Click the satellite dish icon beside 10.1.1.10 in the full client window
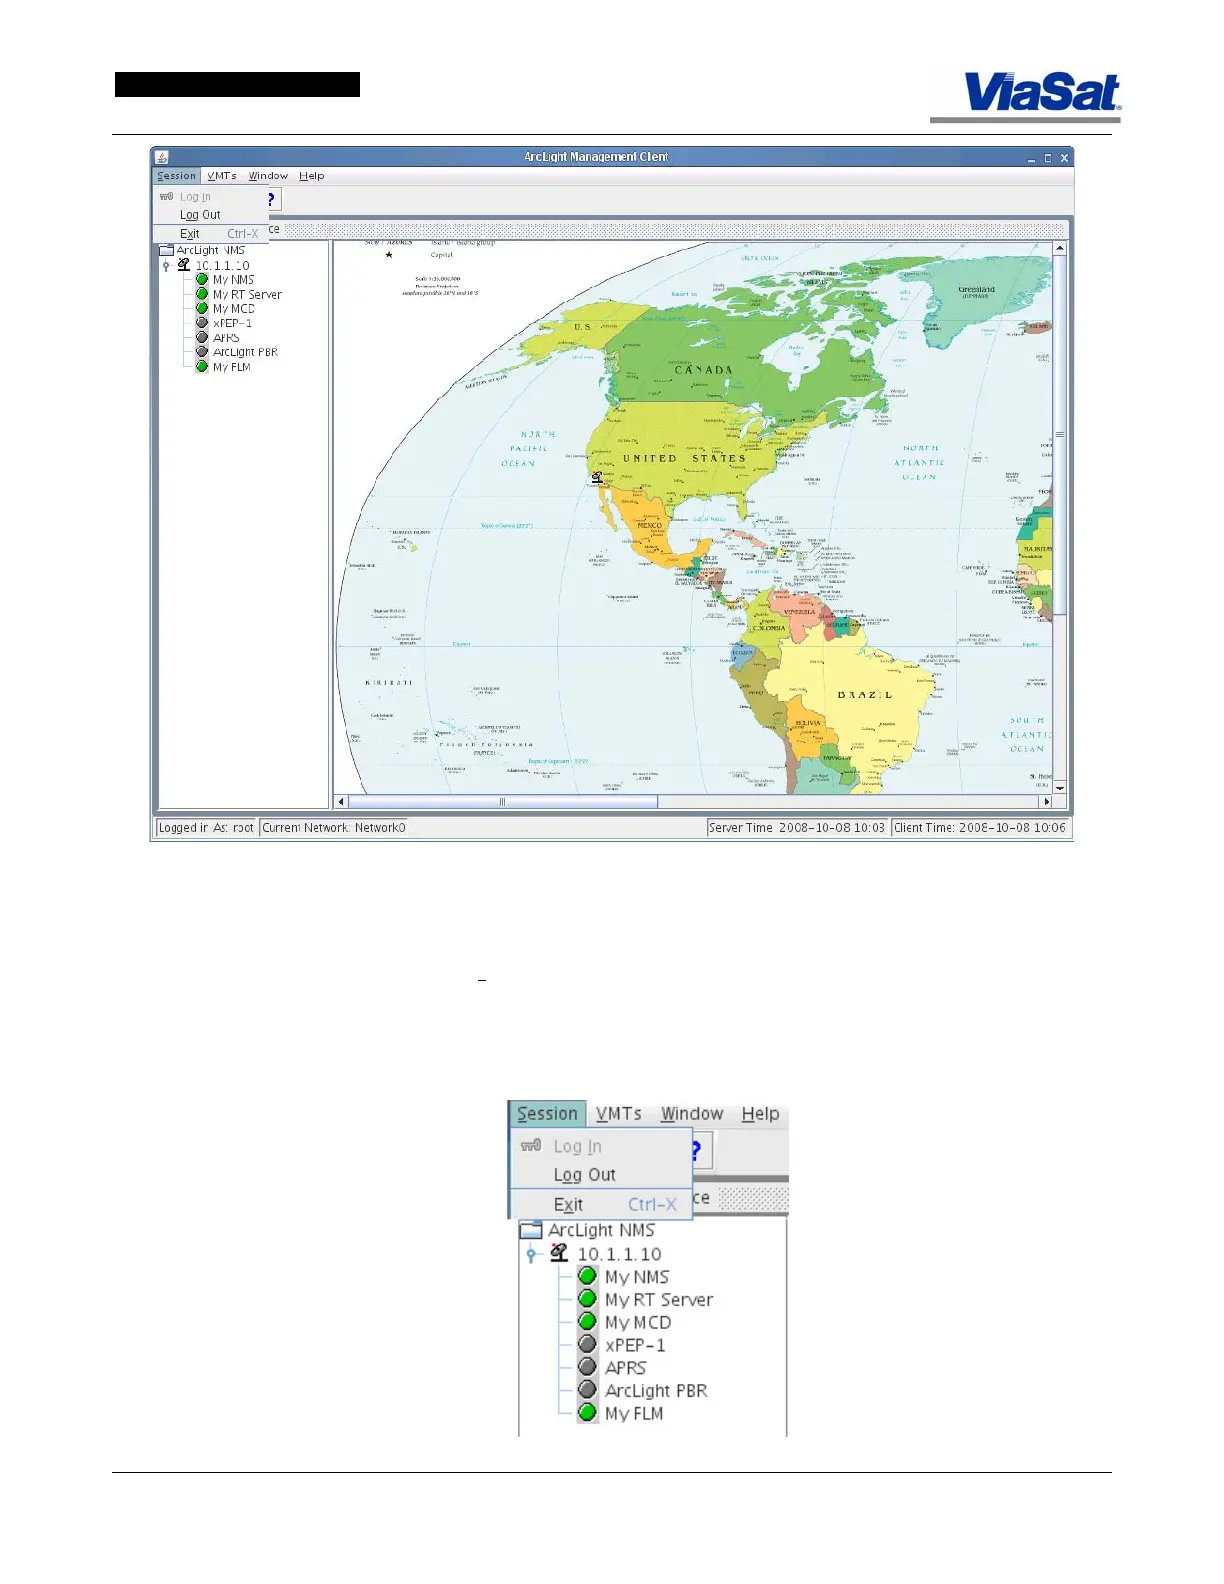 pos(183,265)
